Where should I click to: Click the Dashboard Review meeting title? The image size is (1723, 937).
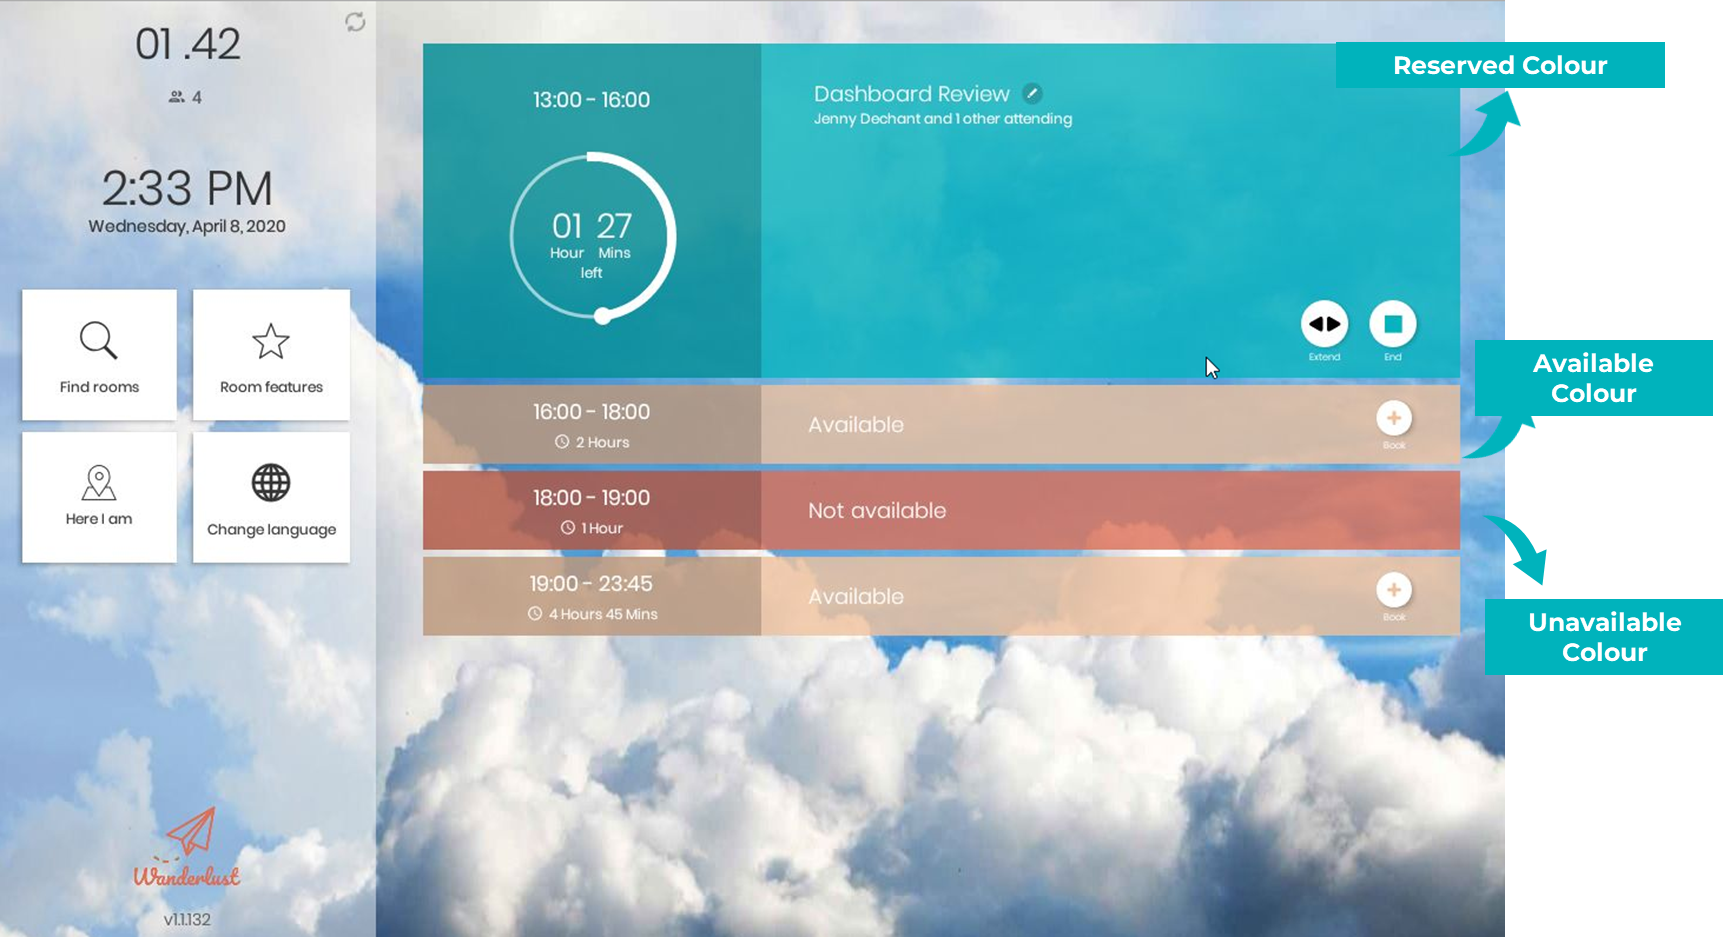(x=912, y=93)
